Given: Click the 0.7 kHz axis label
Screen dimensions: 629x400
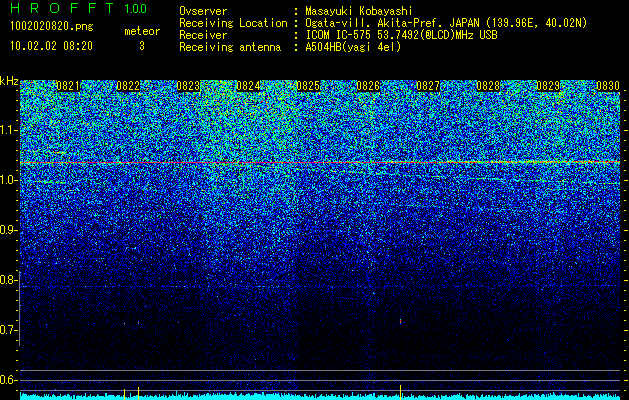Looking at the screenshot, I should (x=7, y=330).
